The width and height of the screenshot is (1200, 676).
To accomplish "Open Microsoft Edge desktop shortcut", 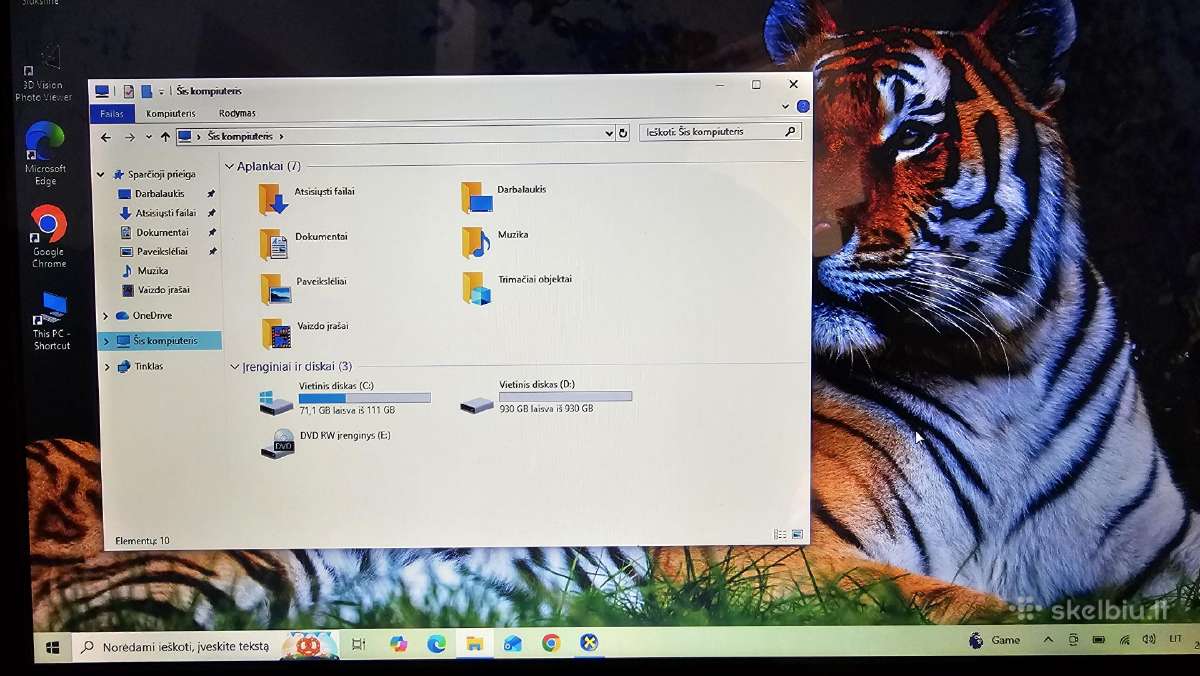I will (x=45, y=153).
